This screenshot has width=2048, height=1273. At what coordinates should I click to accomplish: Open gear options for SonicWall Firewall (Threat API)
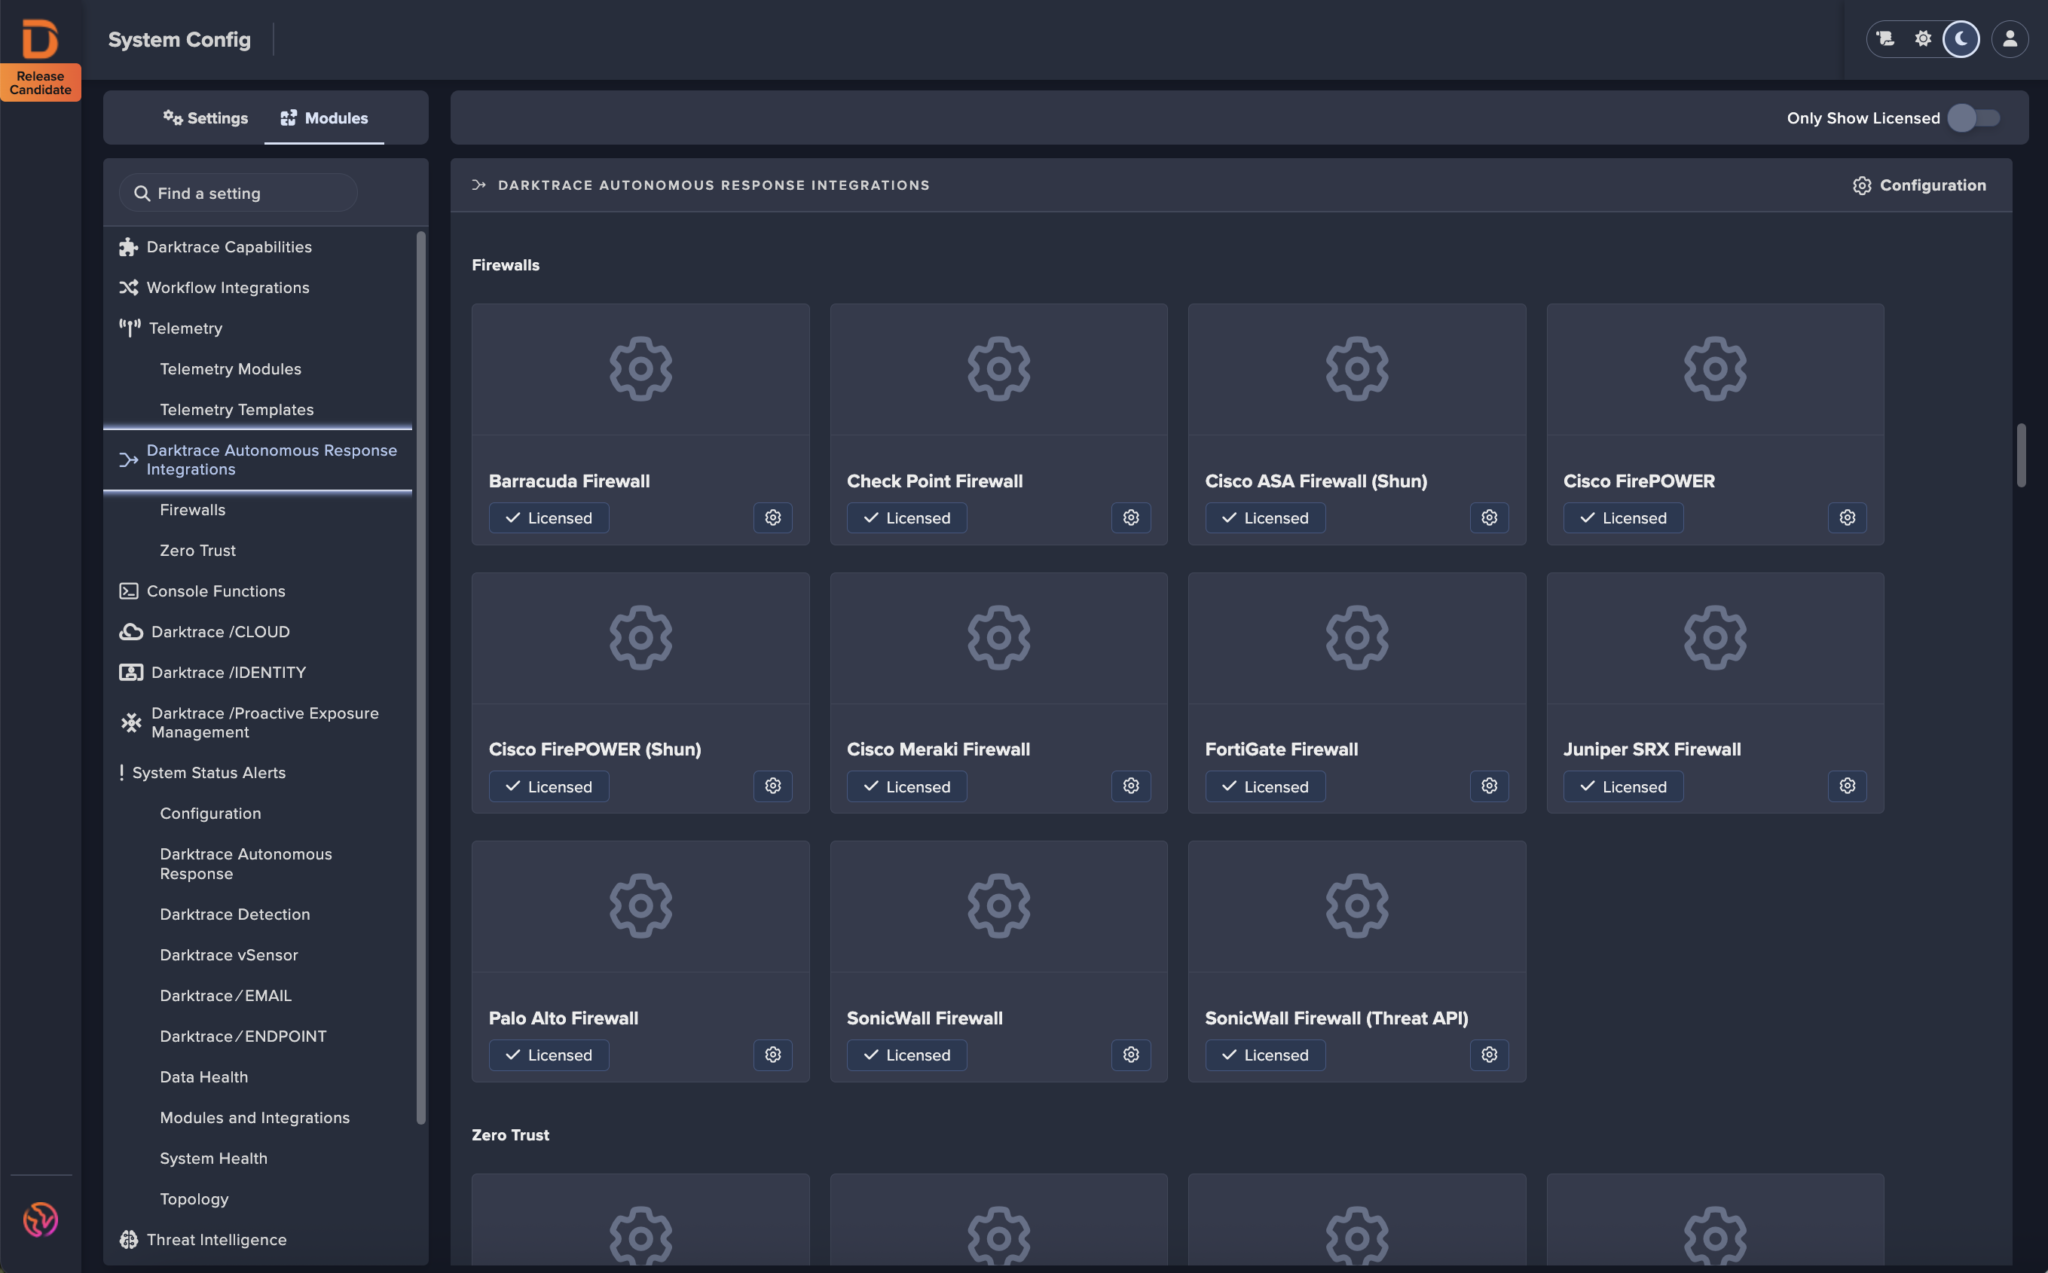click(x=1488, y=1054)
